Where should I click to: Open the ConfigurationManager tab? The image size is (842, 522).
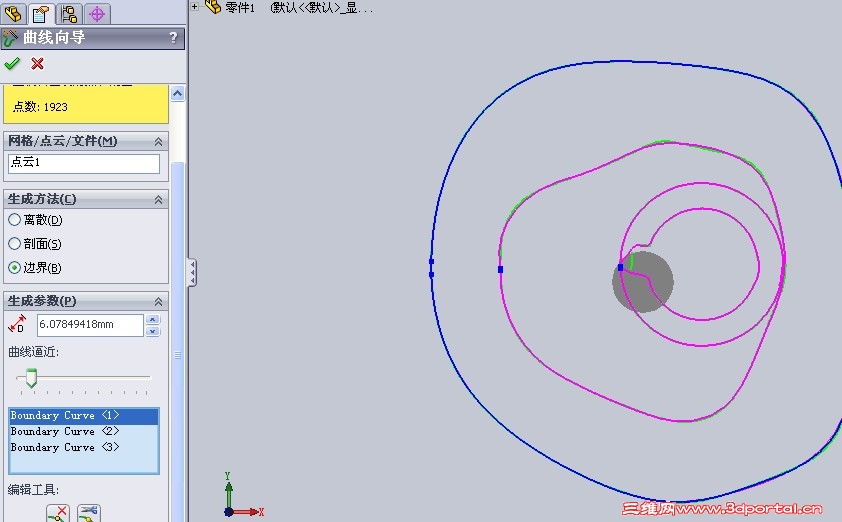69,13
